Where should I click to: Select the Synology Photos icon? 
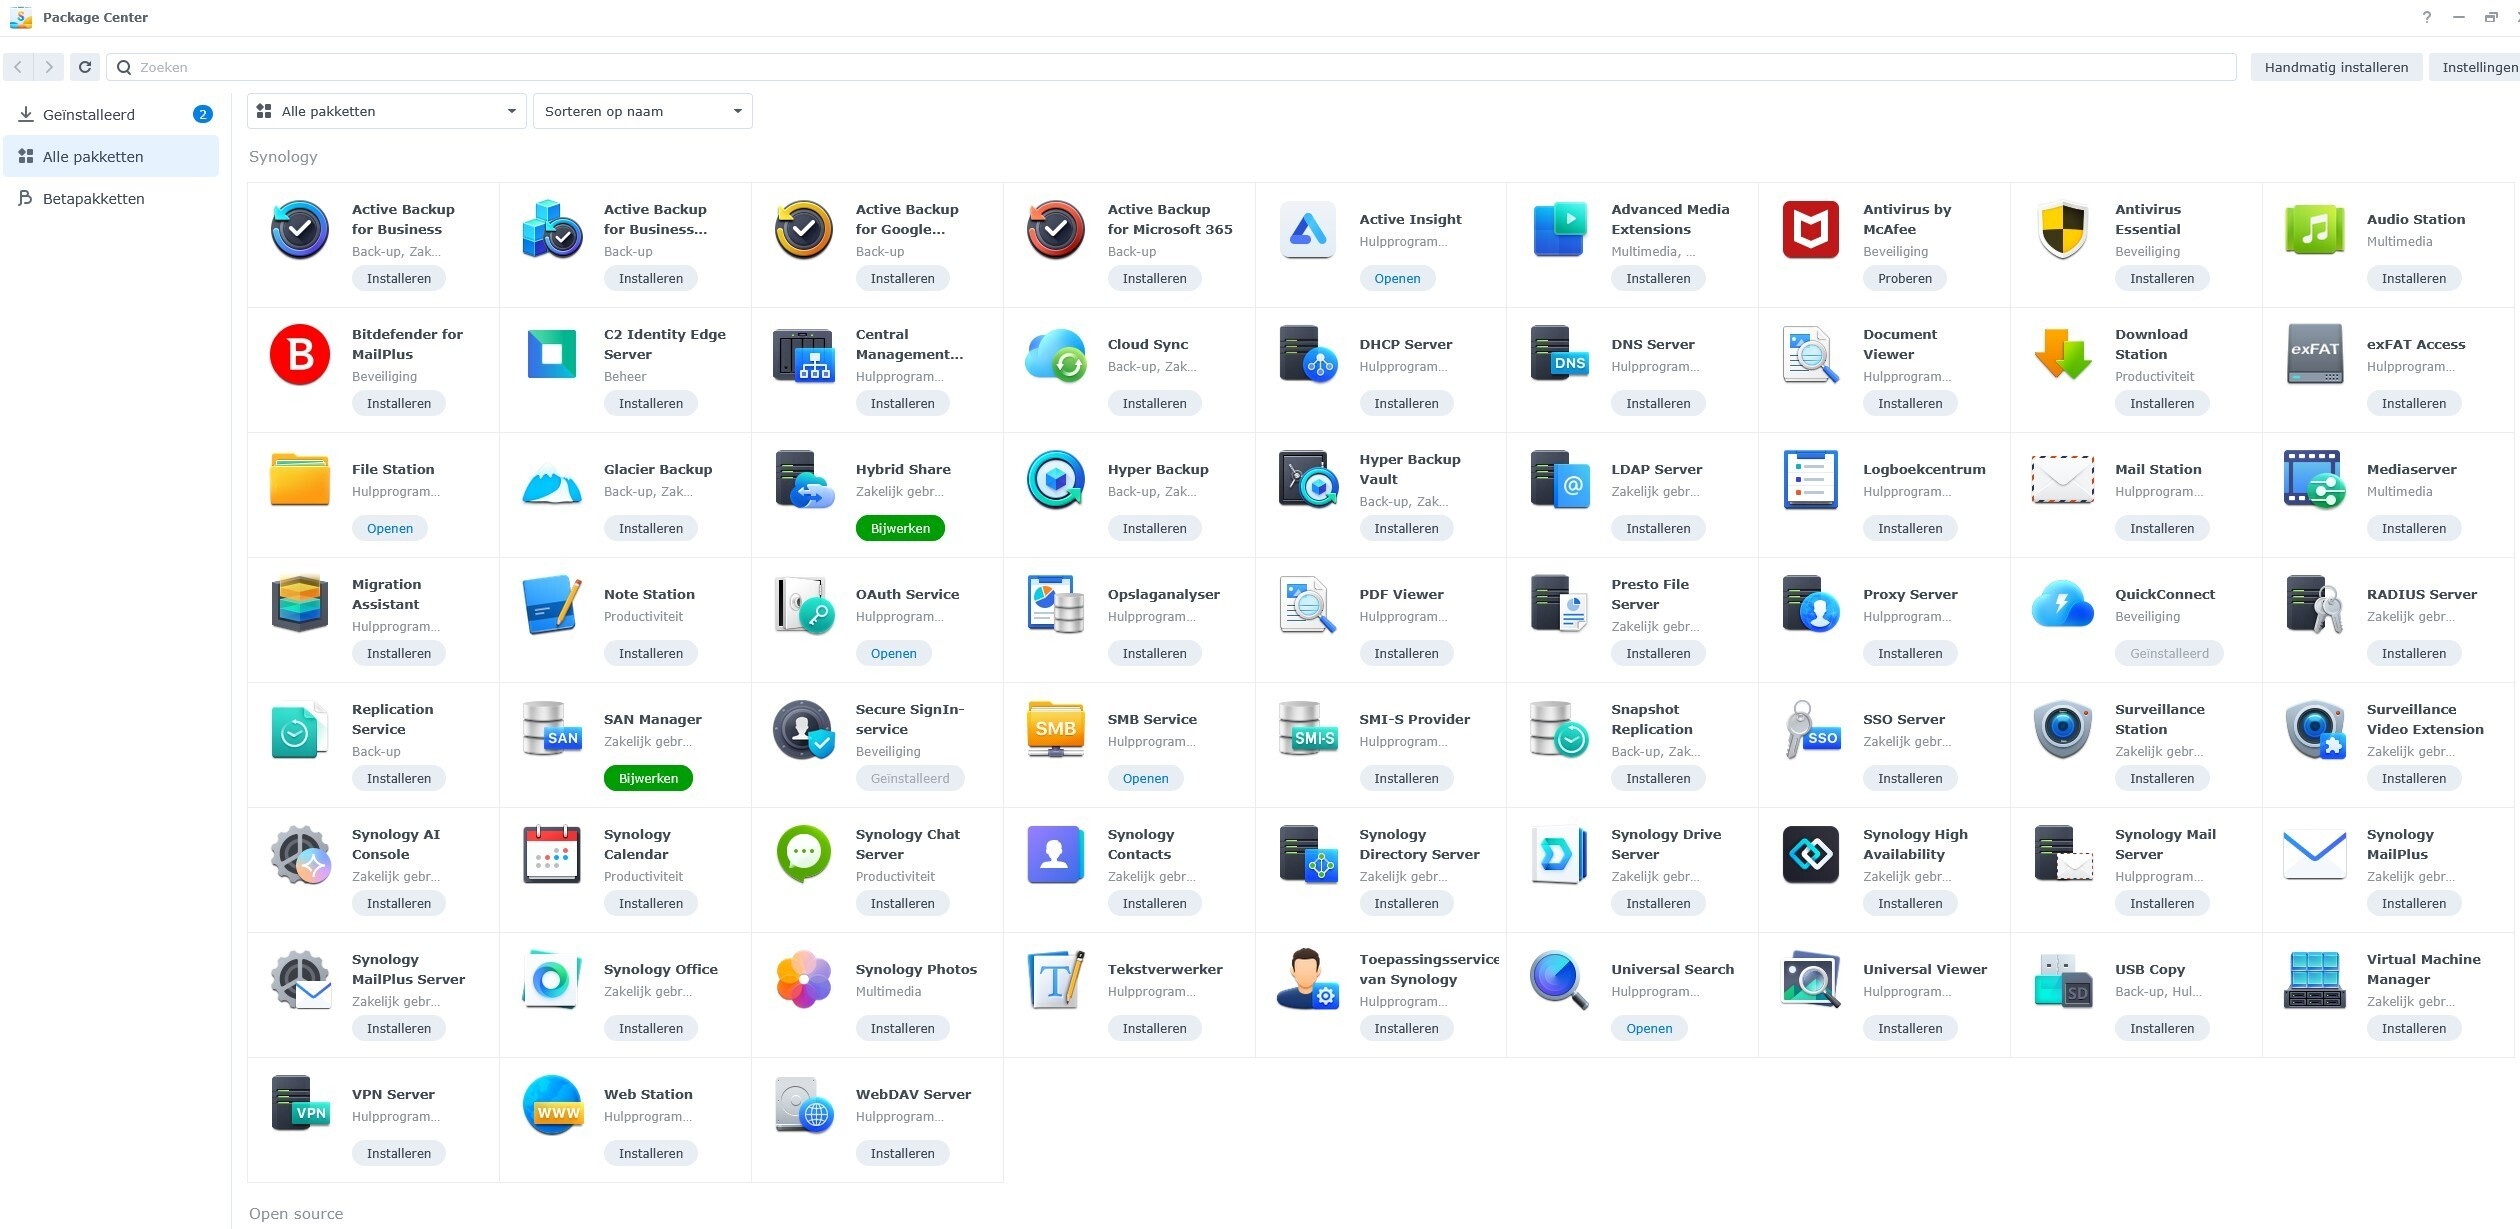[803, 980]
